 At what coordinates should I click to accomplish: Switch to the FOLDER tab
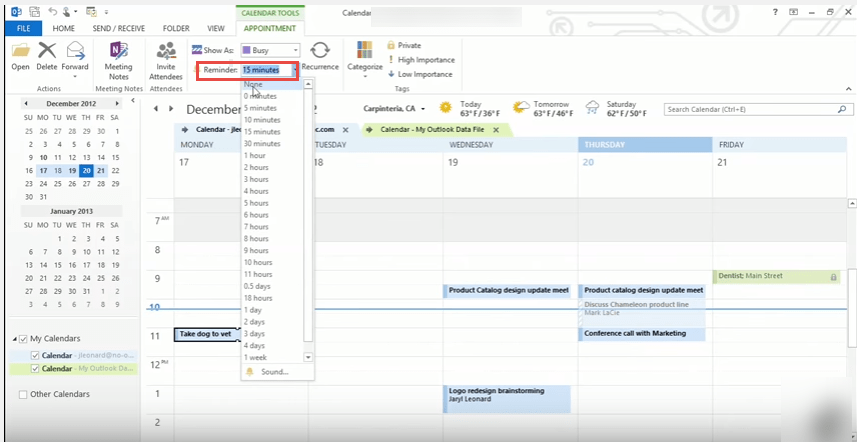176,28
